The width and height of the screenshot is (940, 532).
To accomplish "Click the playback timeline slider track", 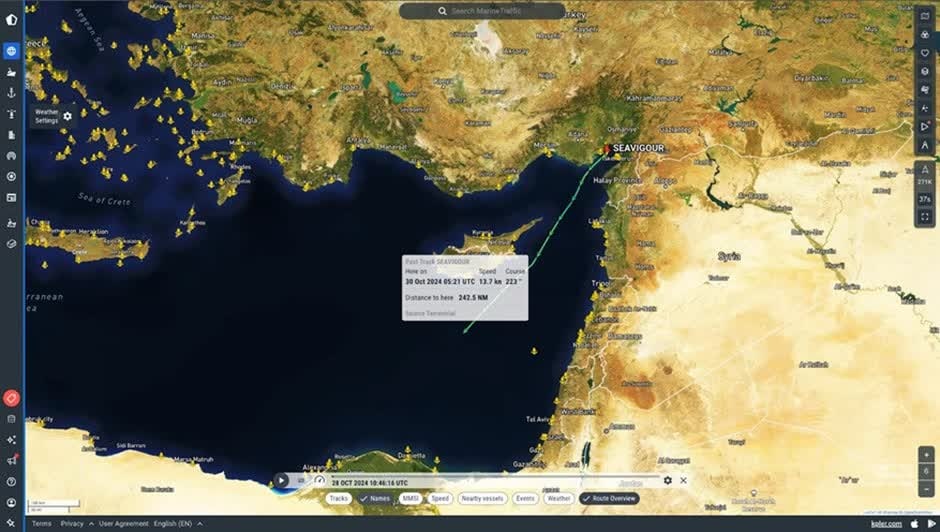I will click(500, 477).
